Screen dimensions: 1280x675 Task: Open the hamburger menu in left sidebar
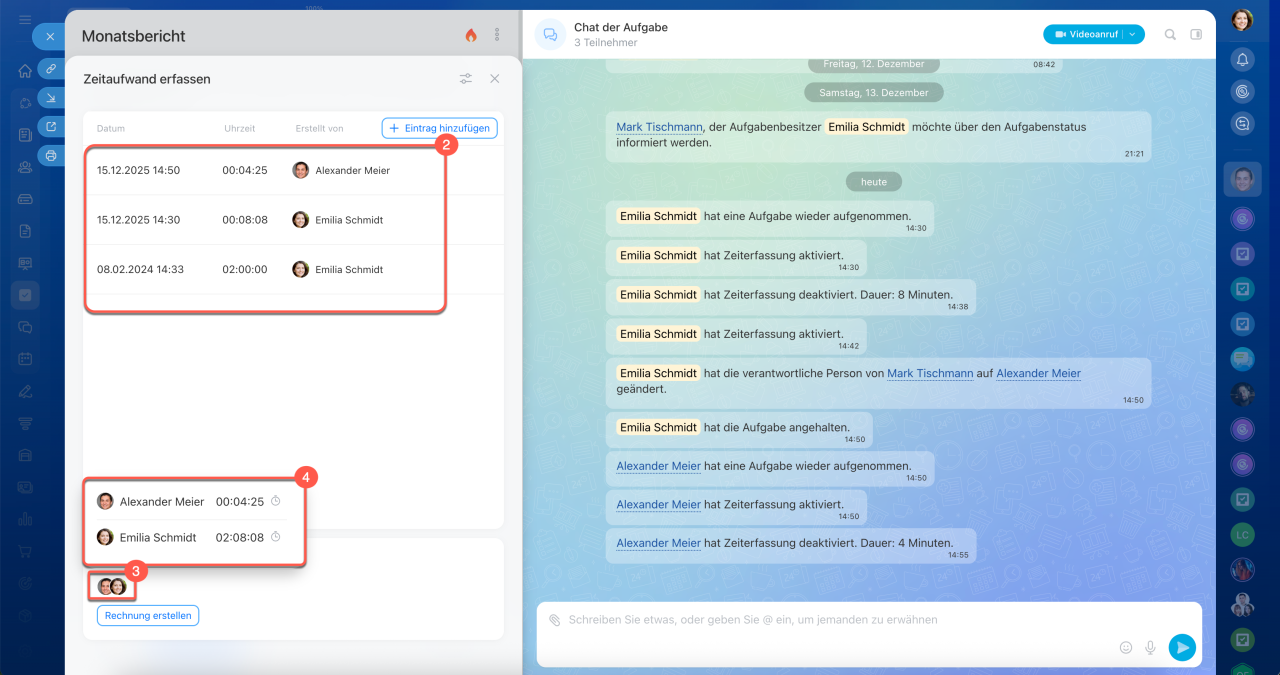pyautogui.click(x=25, y=20)
